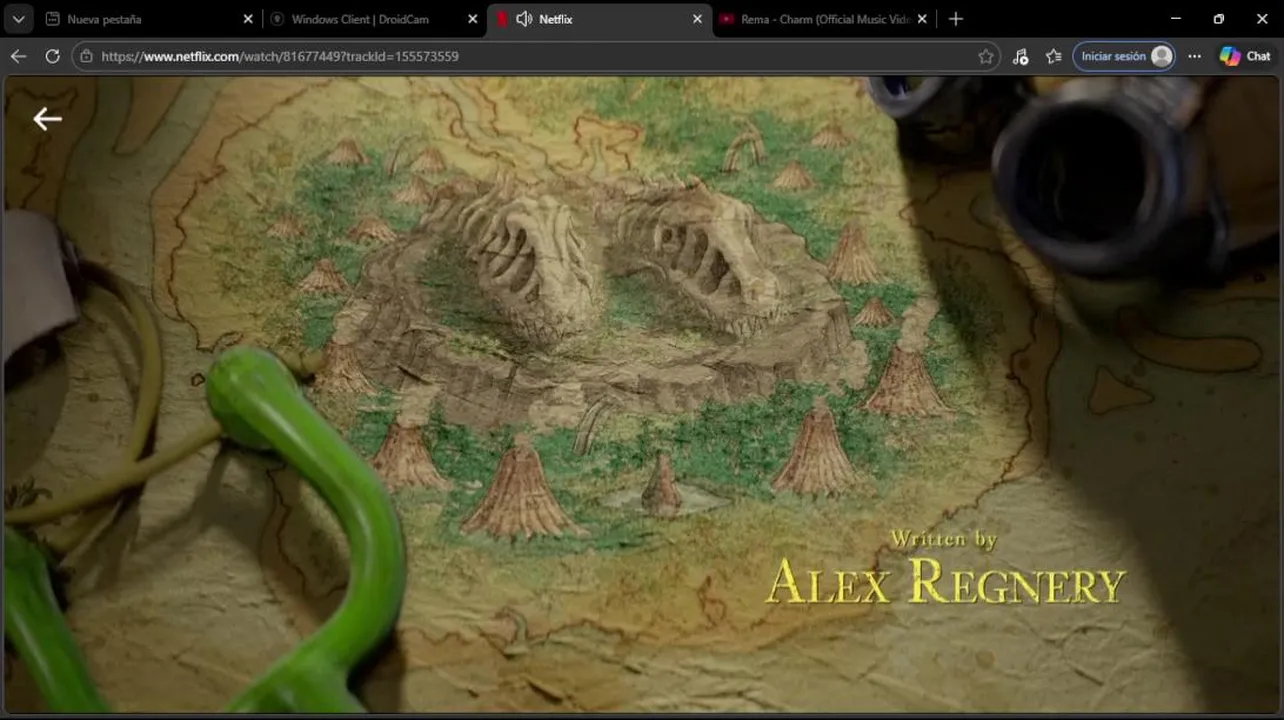1284x720 pixels.
Task: Minimize the browser window
Action: 1176,19
